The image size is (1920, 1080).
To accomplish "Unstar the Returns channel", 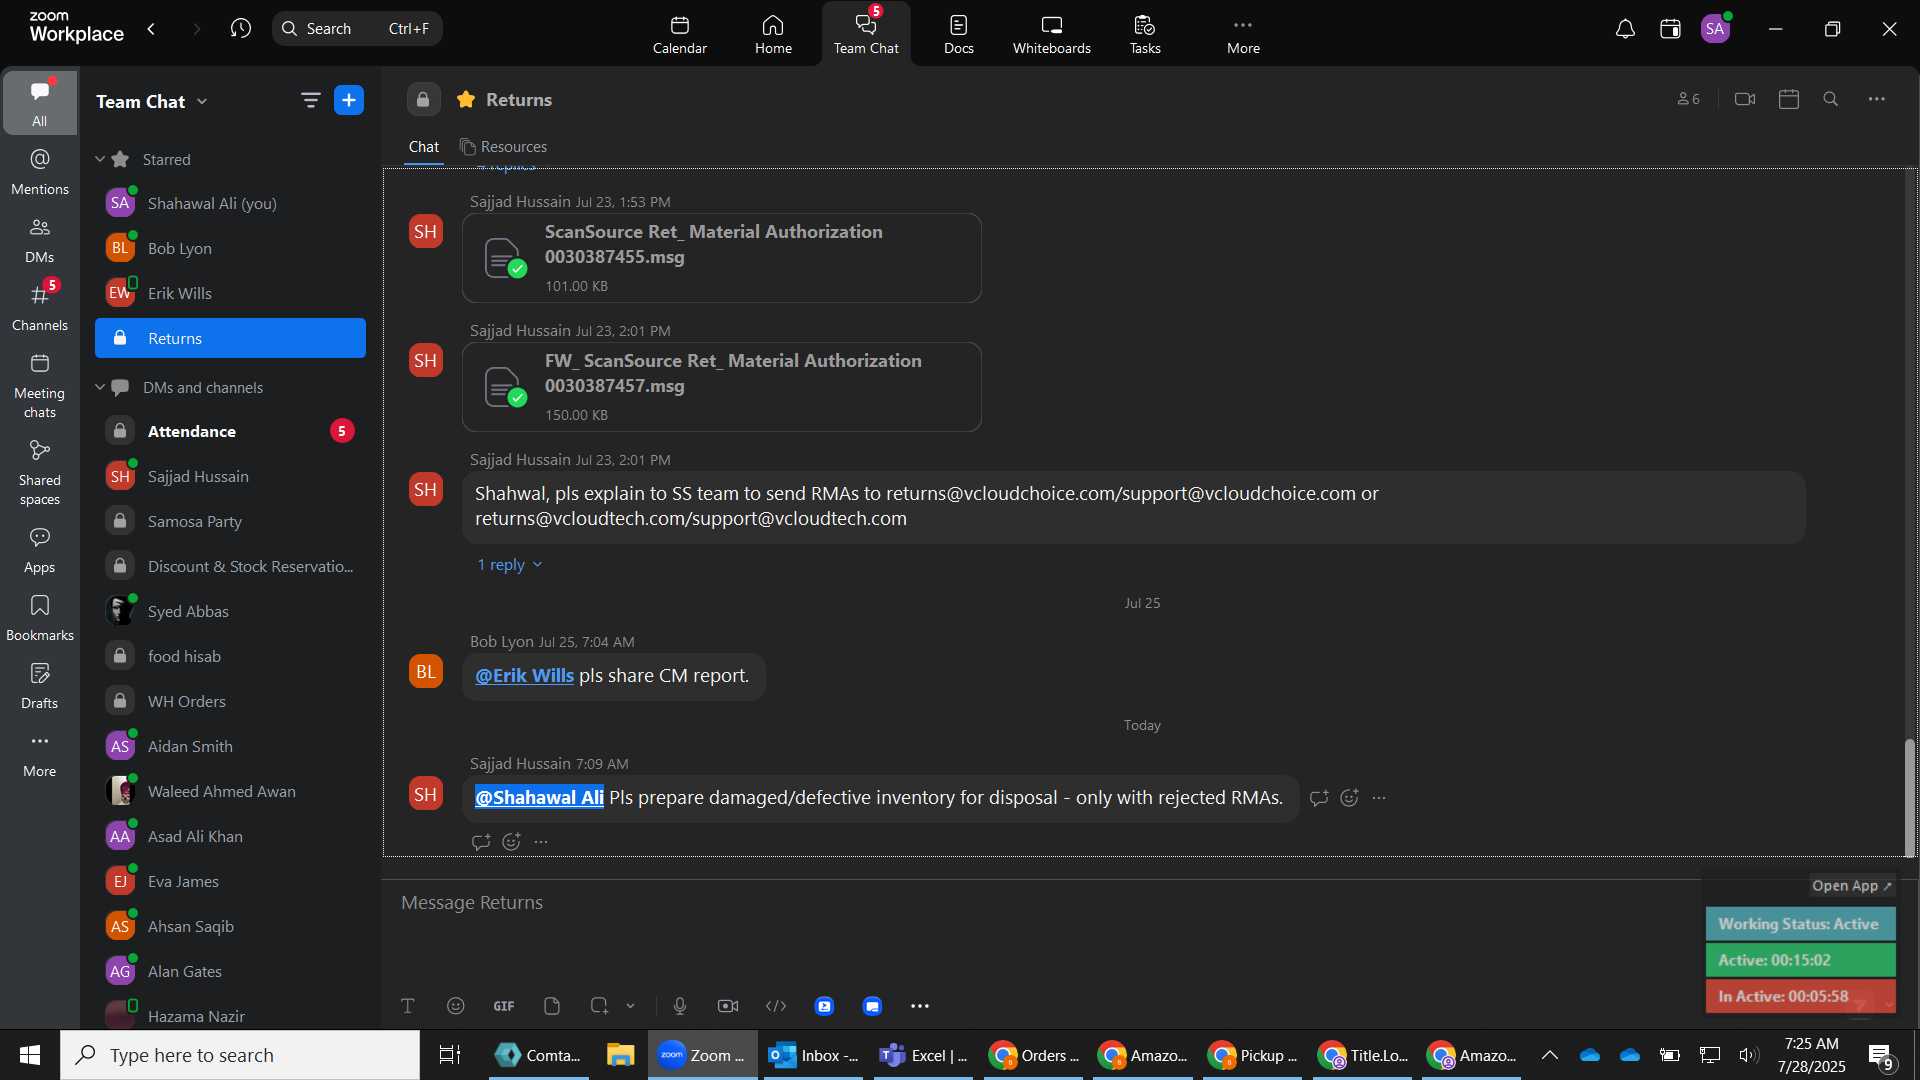I will click(465, 99).
